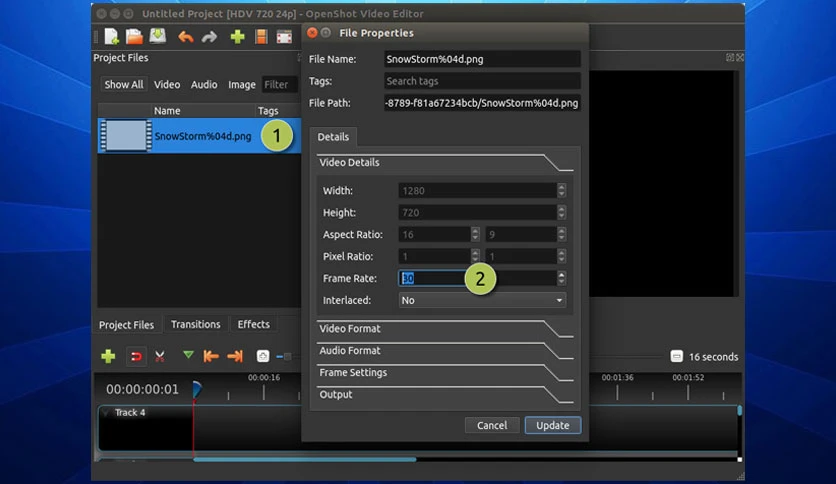Expand the Audio Format section
Screen dimensions: 836x484
coord(445,351)
